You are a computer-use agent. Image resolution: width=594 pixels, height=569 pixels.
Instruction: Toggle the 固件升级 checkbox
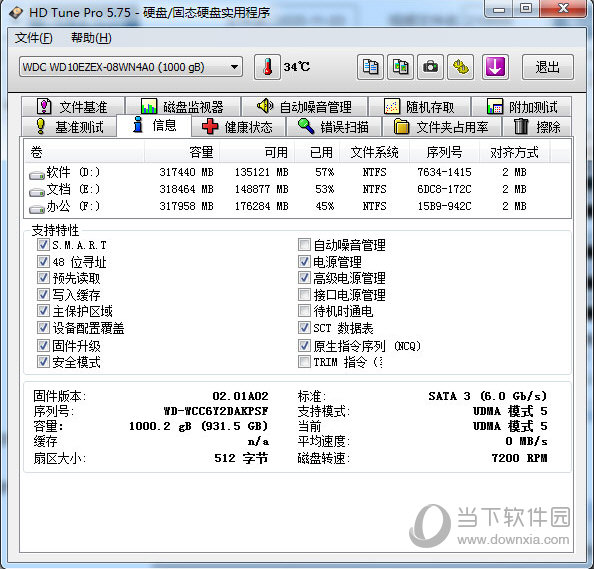43,345
